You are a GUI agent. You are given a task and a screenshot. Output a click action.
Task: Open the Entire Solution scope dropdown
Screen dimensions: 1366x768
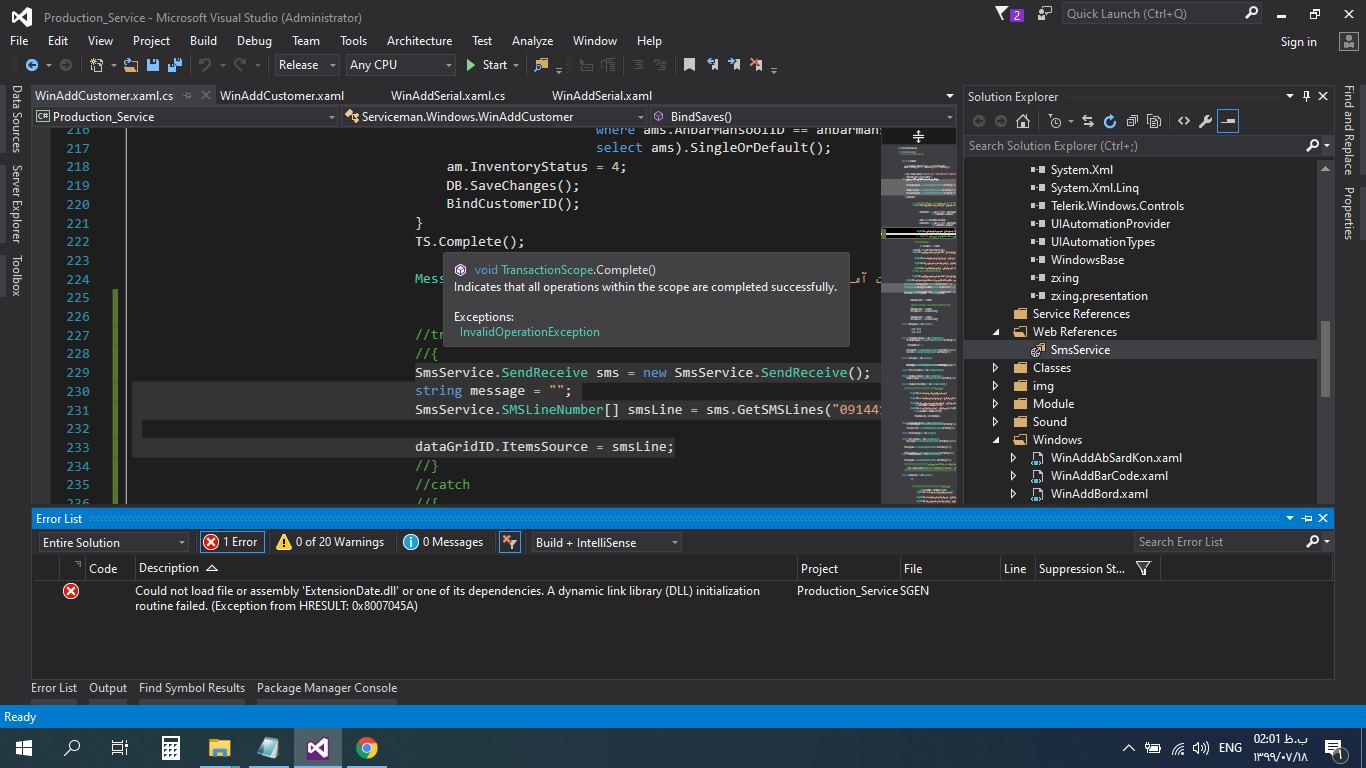[x=114, y=542]
